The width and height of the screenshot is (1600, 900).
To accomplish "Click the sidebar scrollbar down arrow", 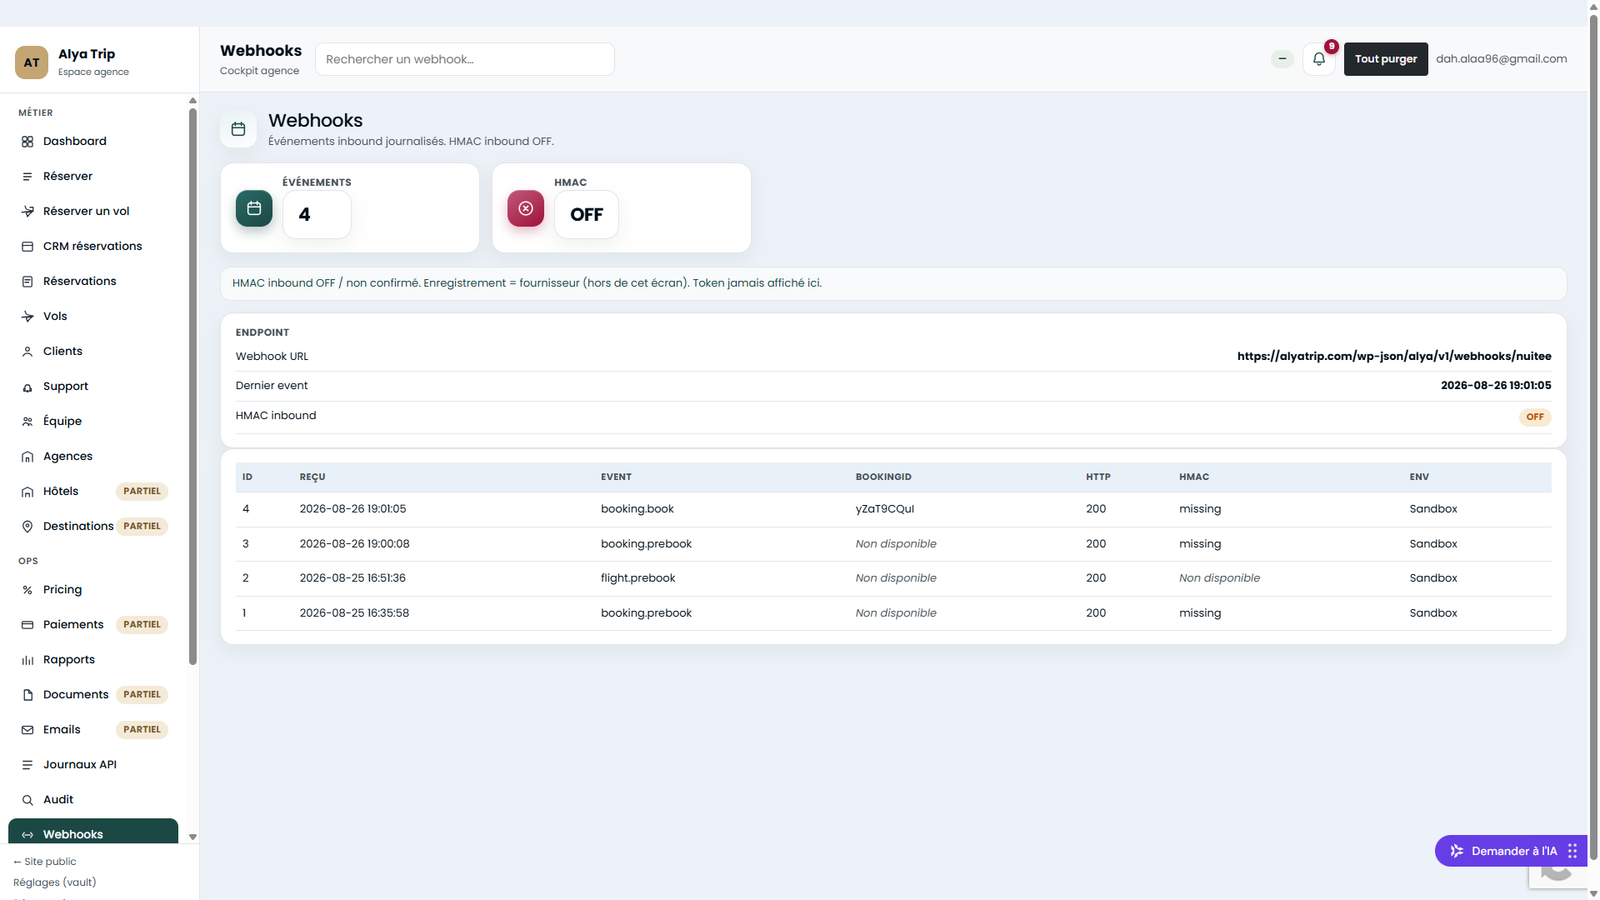I will (x=193, y=838).
